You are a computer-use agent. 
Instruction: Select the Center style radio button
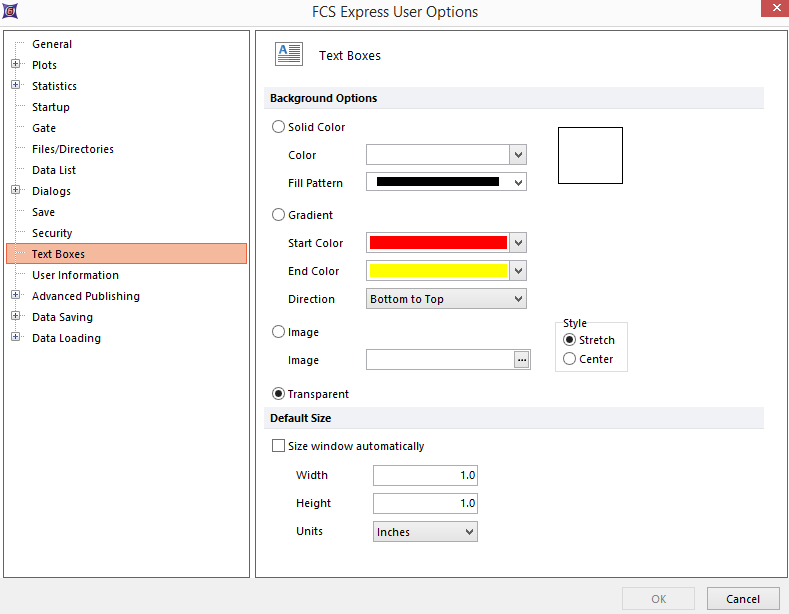tap(570, 359)
